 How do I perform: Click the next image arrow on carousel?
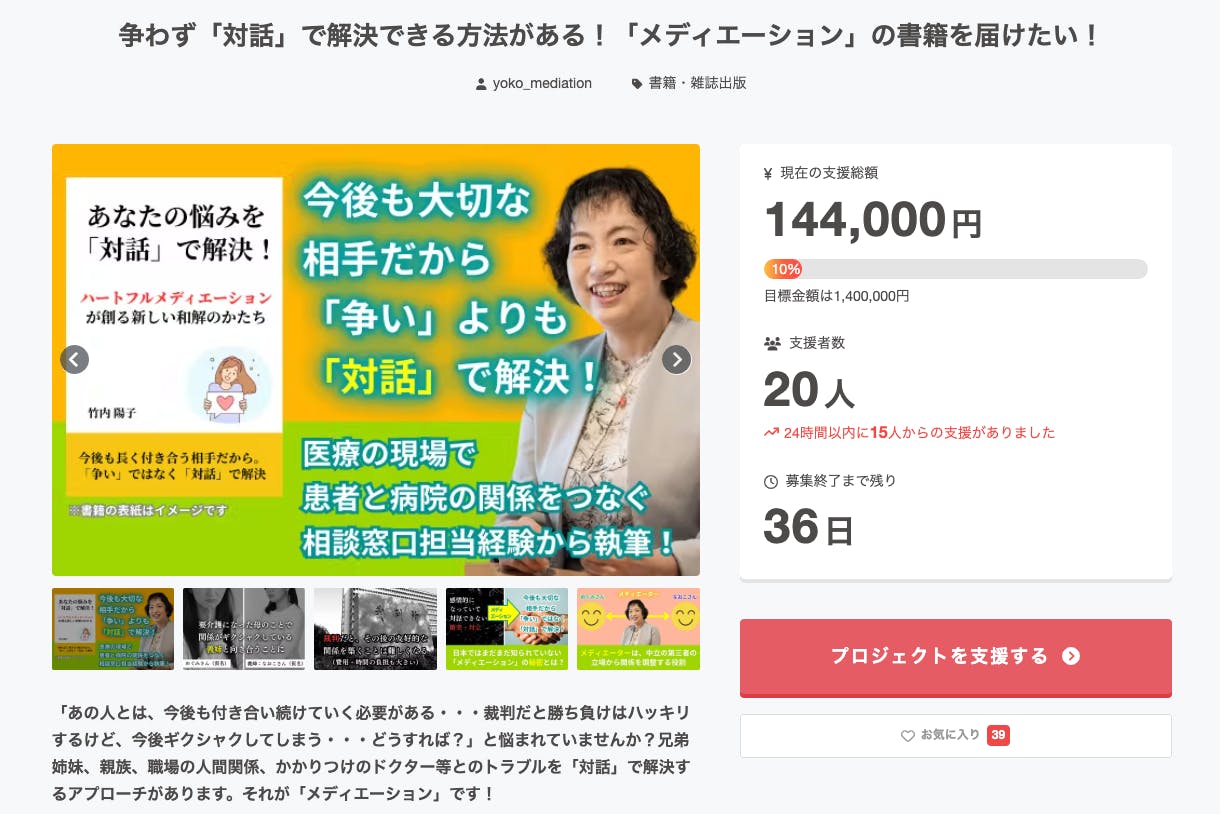click(x=676, y=359)
